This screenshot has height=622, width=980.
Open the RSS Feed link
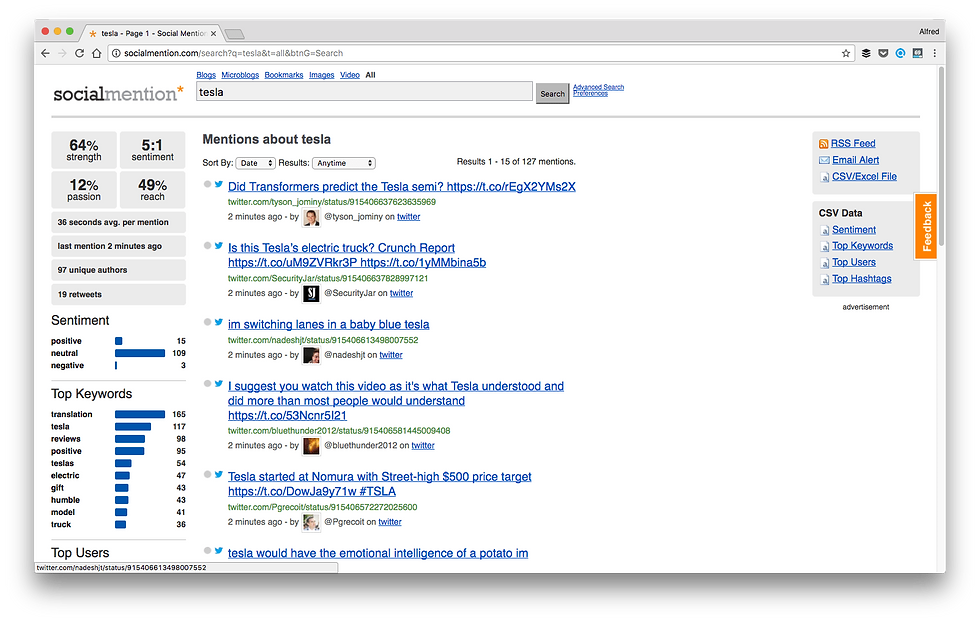click(x=852, y=144)
